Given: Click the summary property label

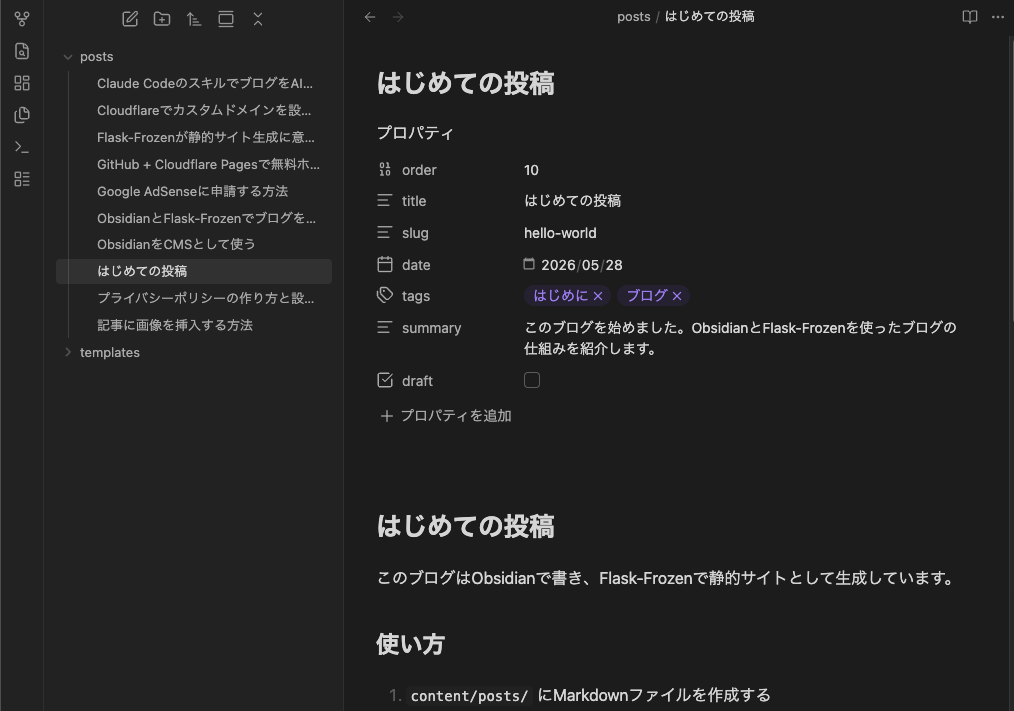Looking at the screenshot, I should click(431, 328).
